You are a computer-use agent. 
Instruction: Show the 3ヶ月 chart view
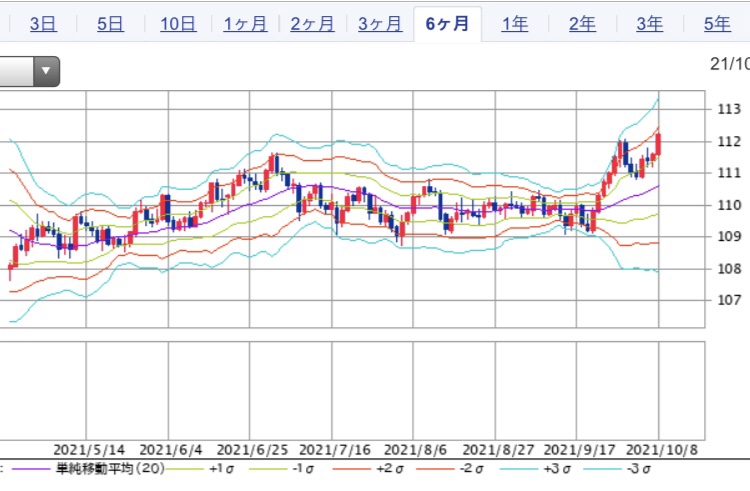380,24
